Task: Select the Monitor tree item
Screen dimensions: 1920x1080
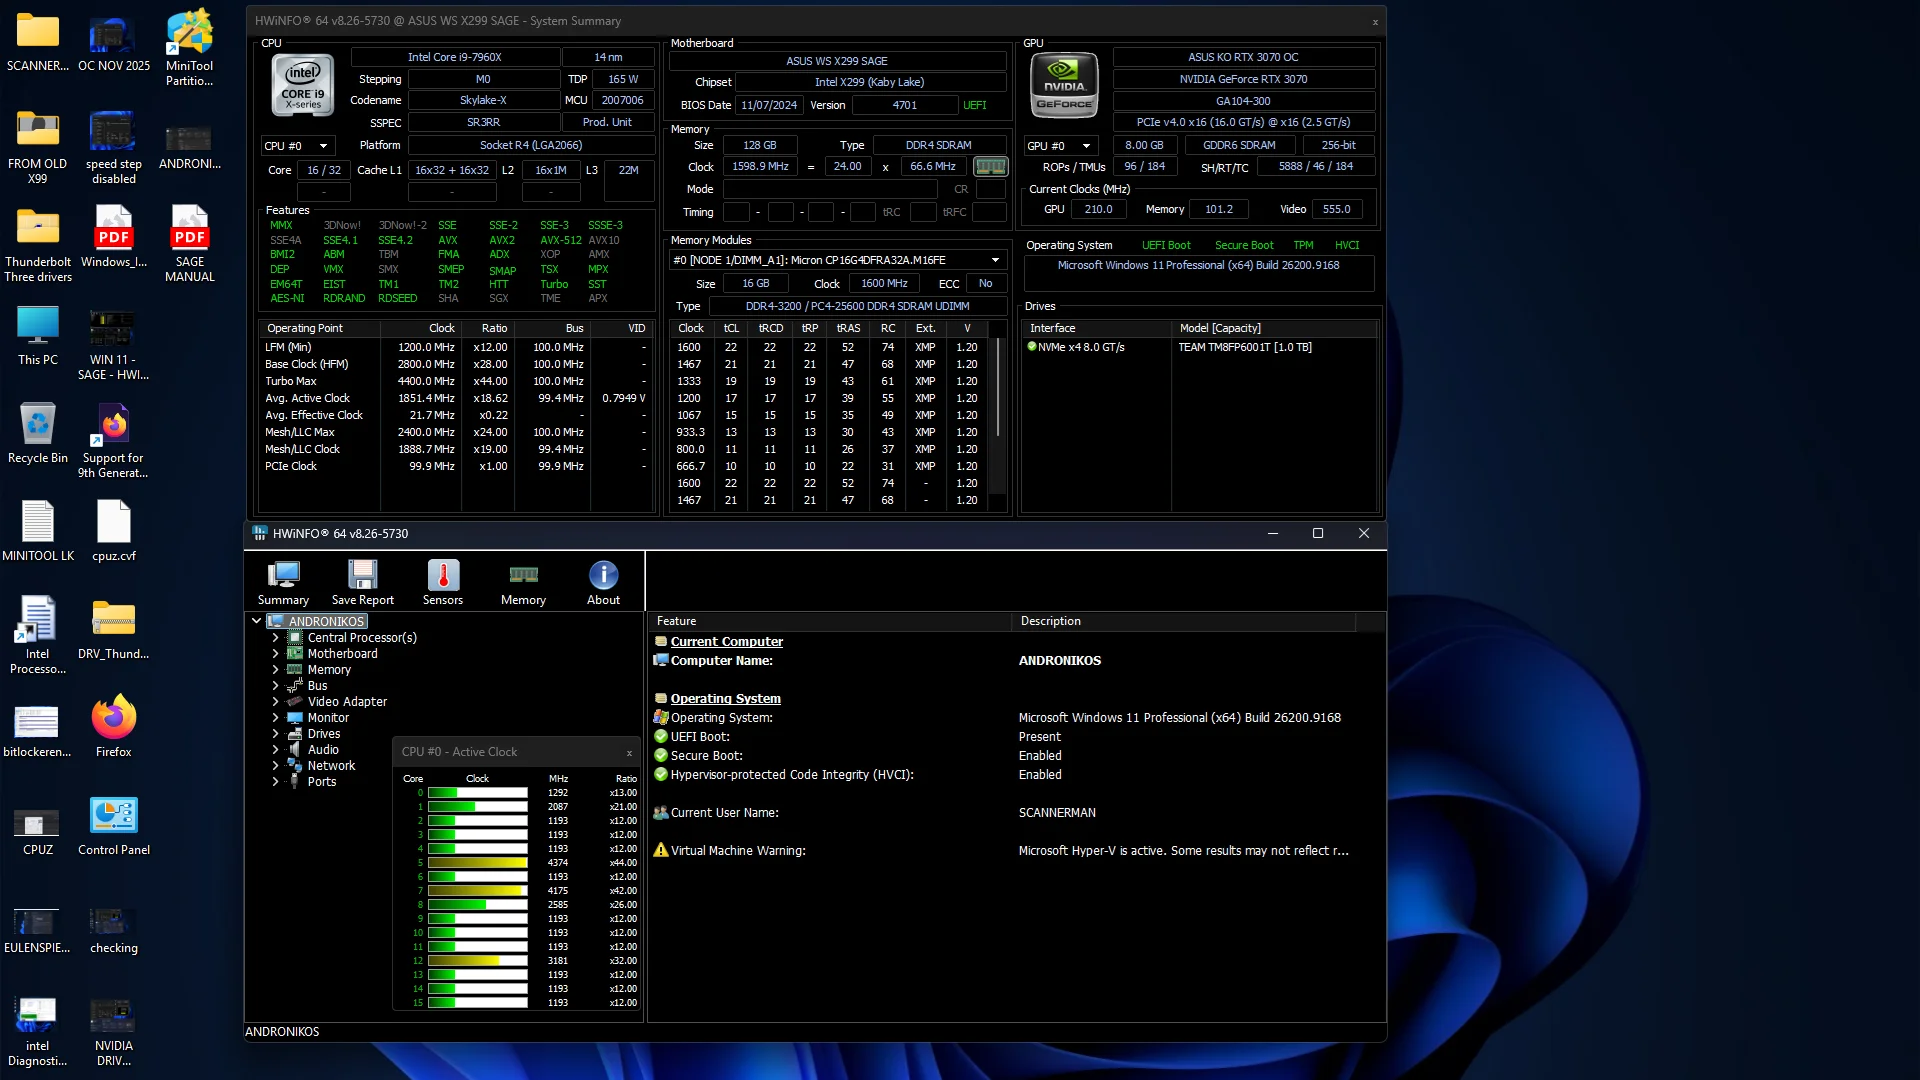Action: (328, 717)
